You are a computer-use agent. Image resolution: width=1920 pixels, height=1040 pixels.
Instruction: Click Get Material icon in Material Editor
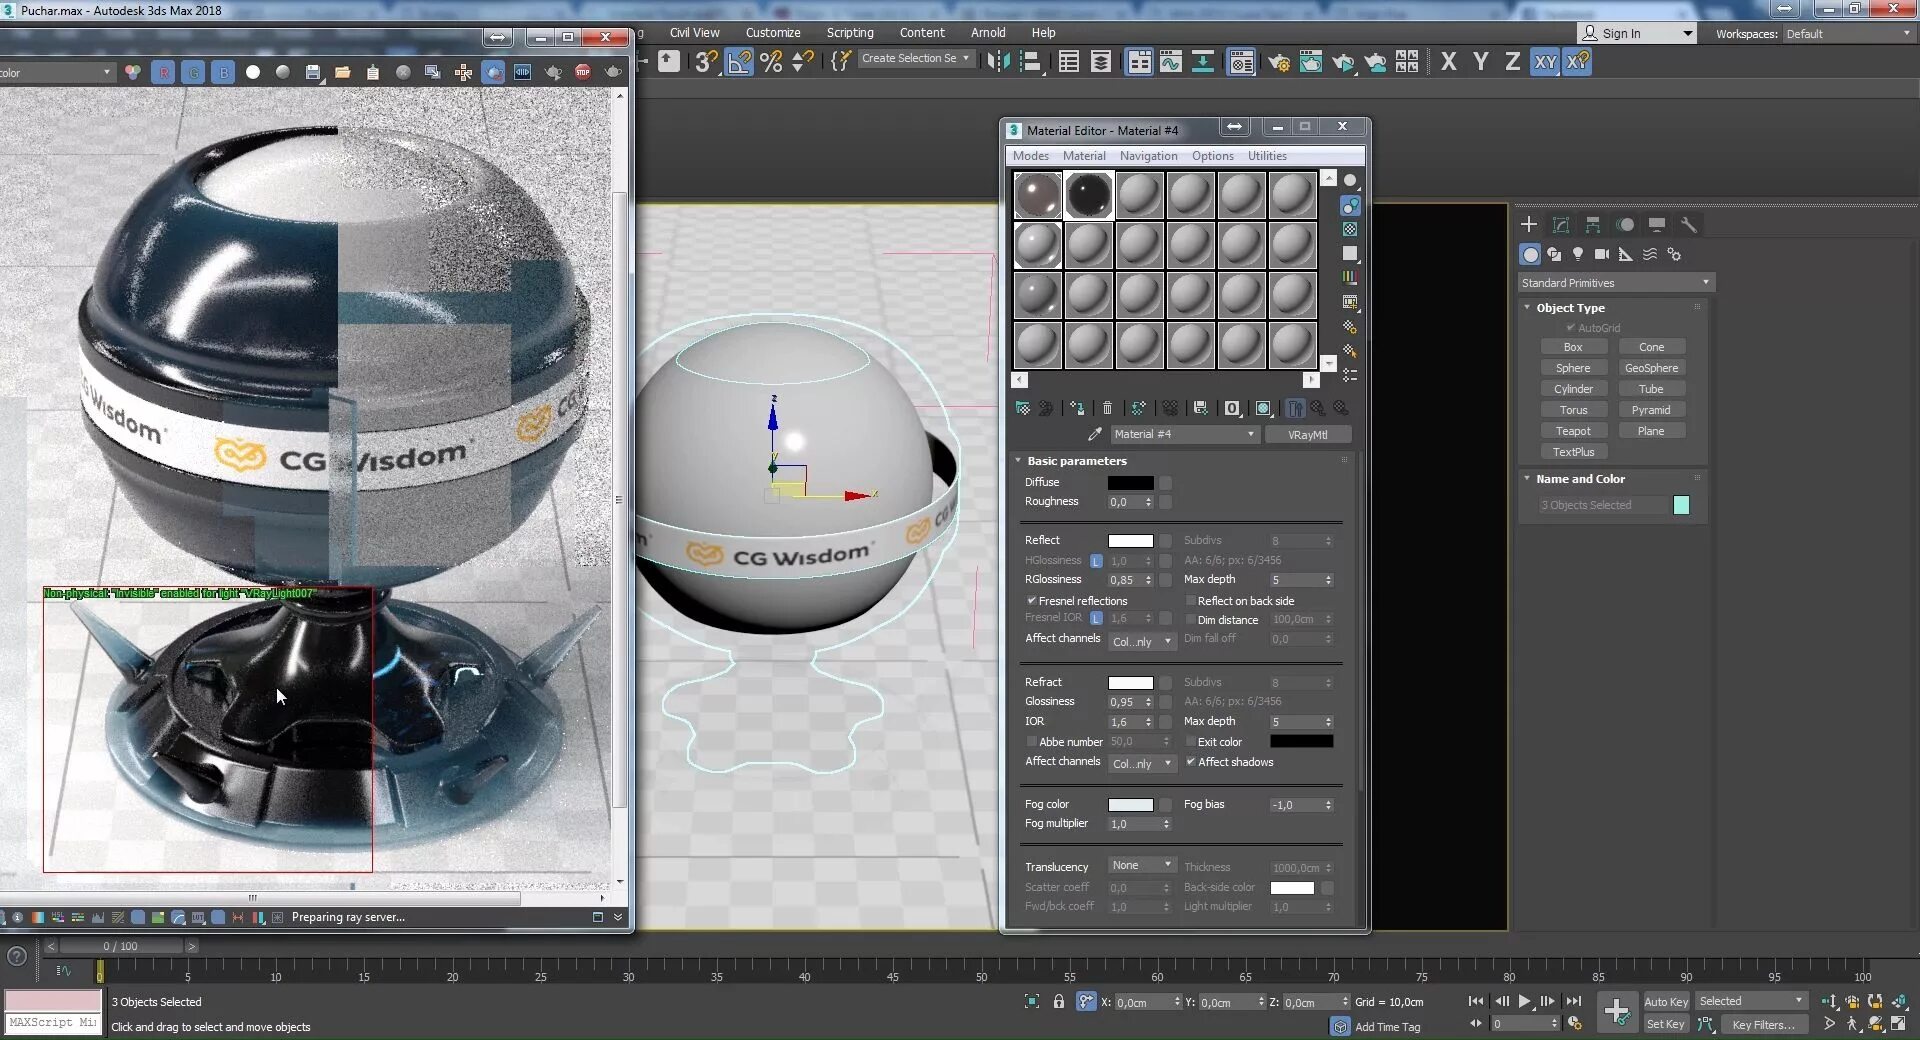pos(1023,408)
